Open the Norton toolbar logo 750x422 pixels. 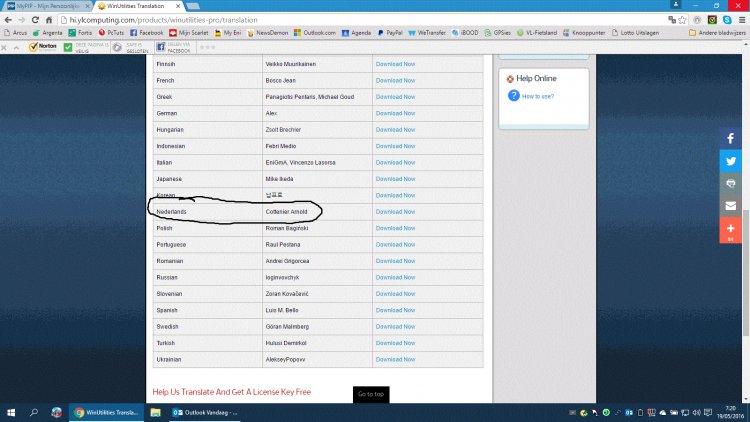(x=44, y=46)
